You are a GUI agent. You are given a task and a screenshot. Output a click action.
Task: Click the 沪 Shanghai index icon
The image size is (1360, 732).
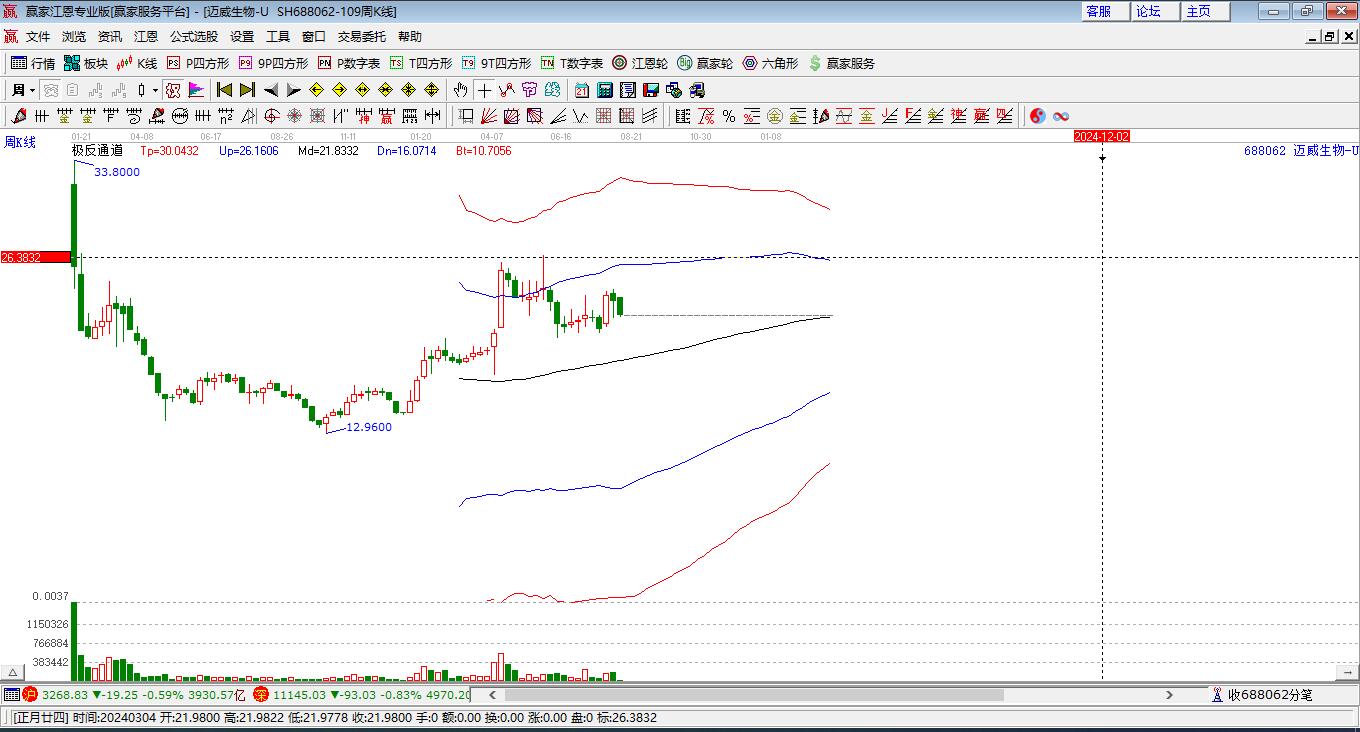[x=30, y=695]
